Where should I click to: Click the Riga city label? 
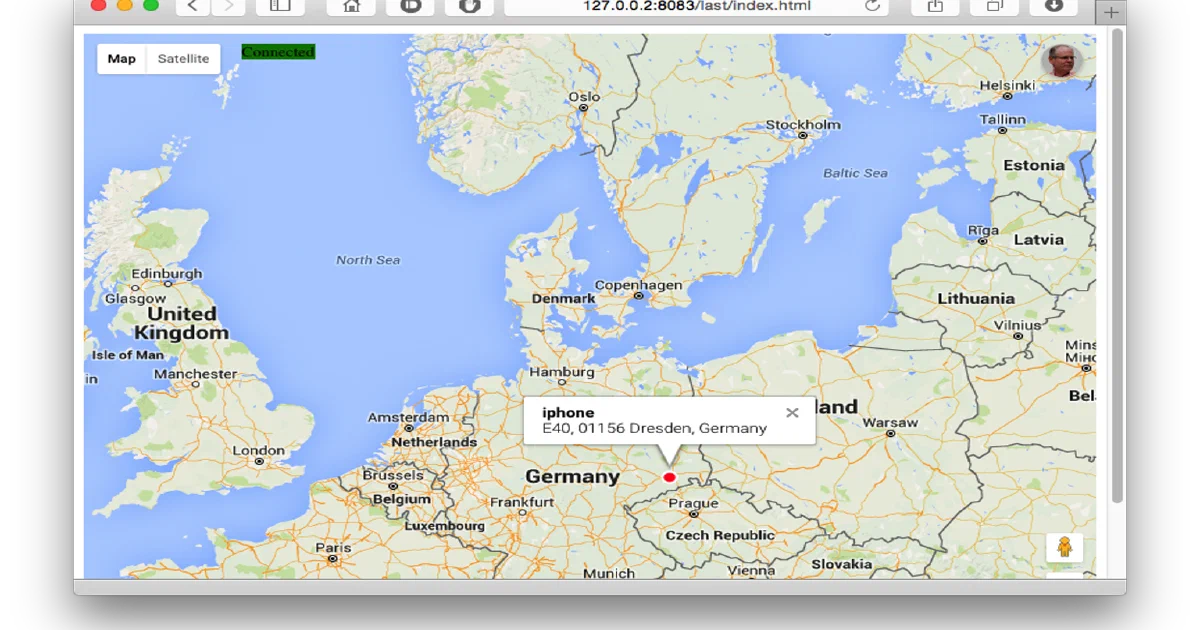tap(983, 231)
